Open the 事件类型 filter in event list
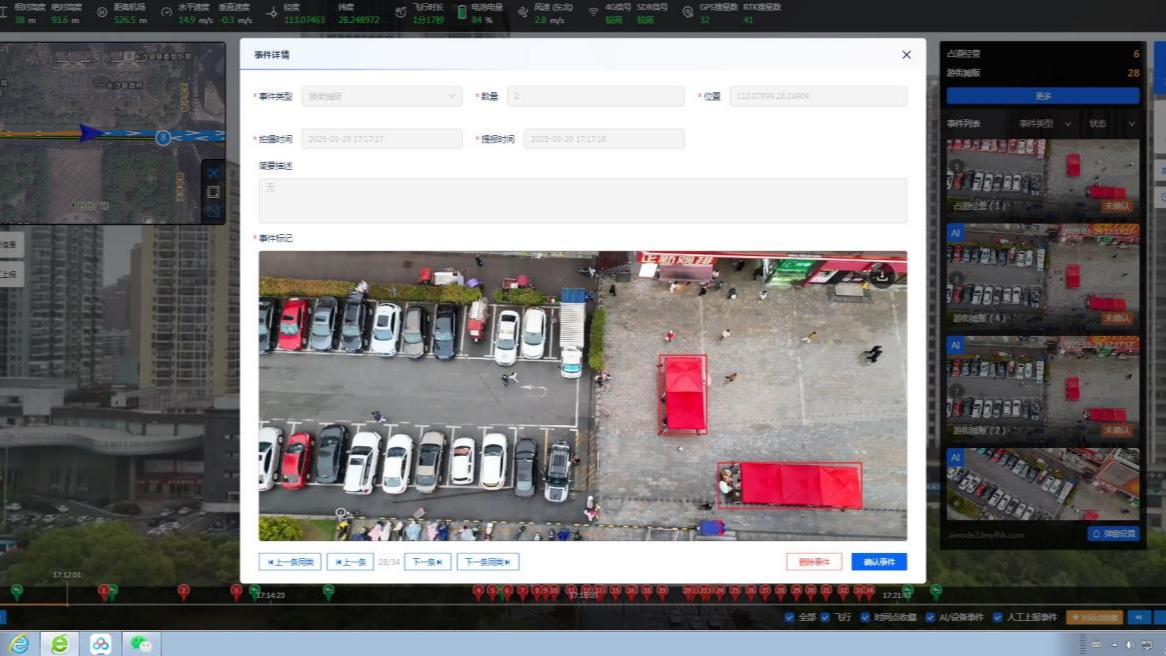1166x656 pixels. point(1044,124)
